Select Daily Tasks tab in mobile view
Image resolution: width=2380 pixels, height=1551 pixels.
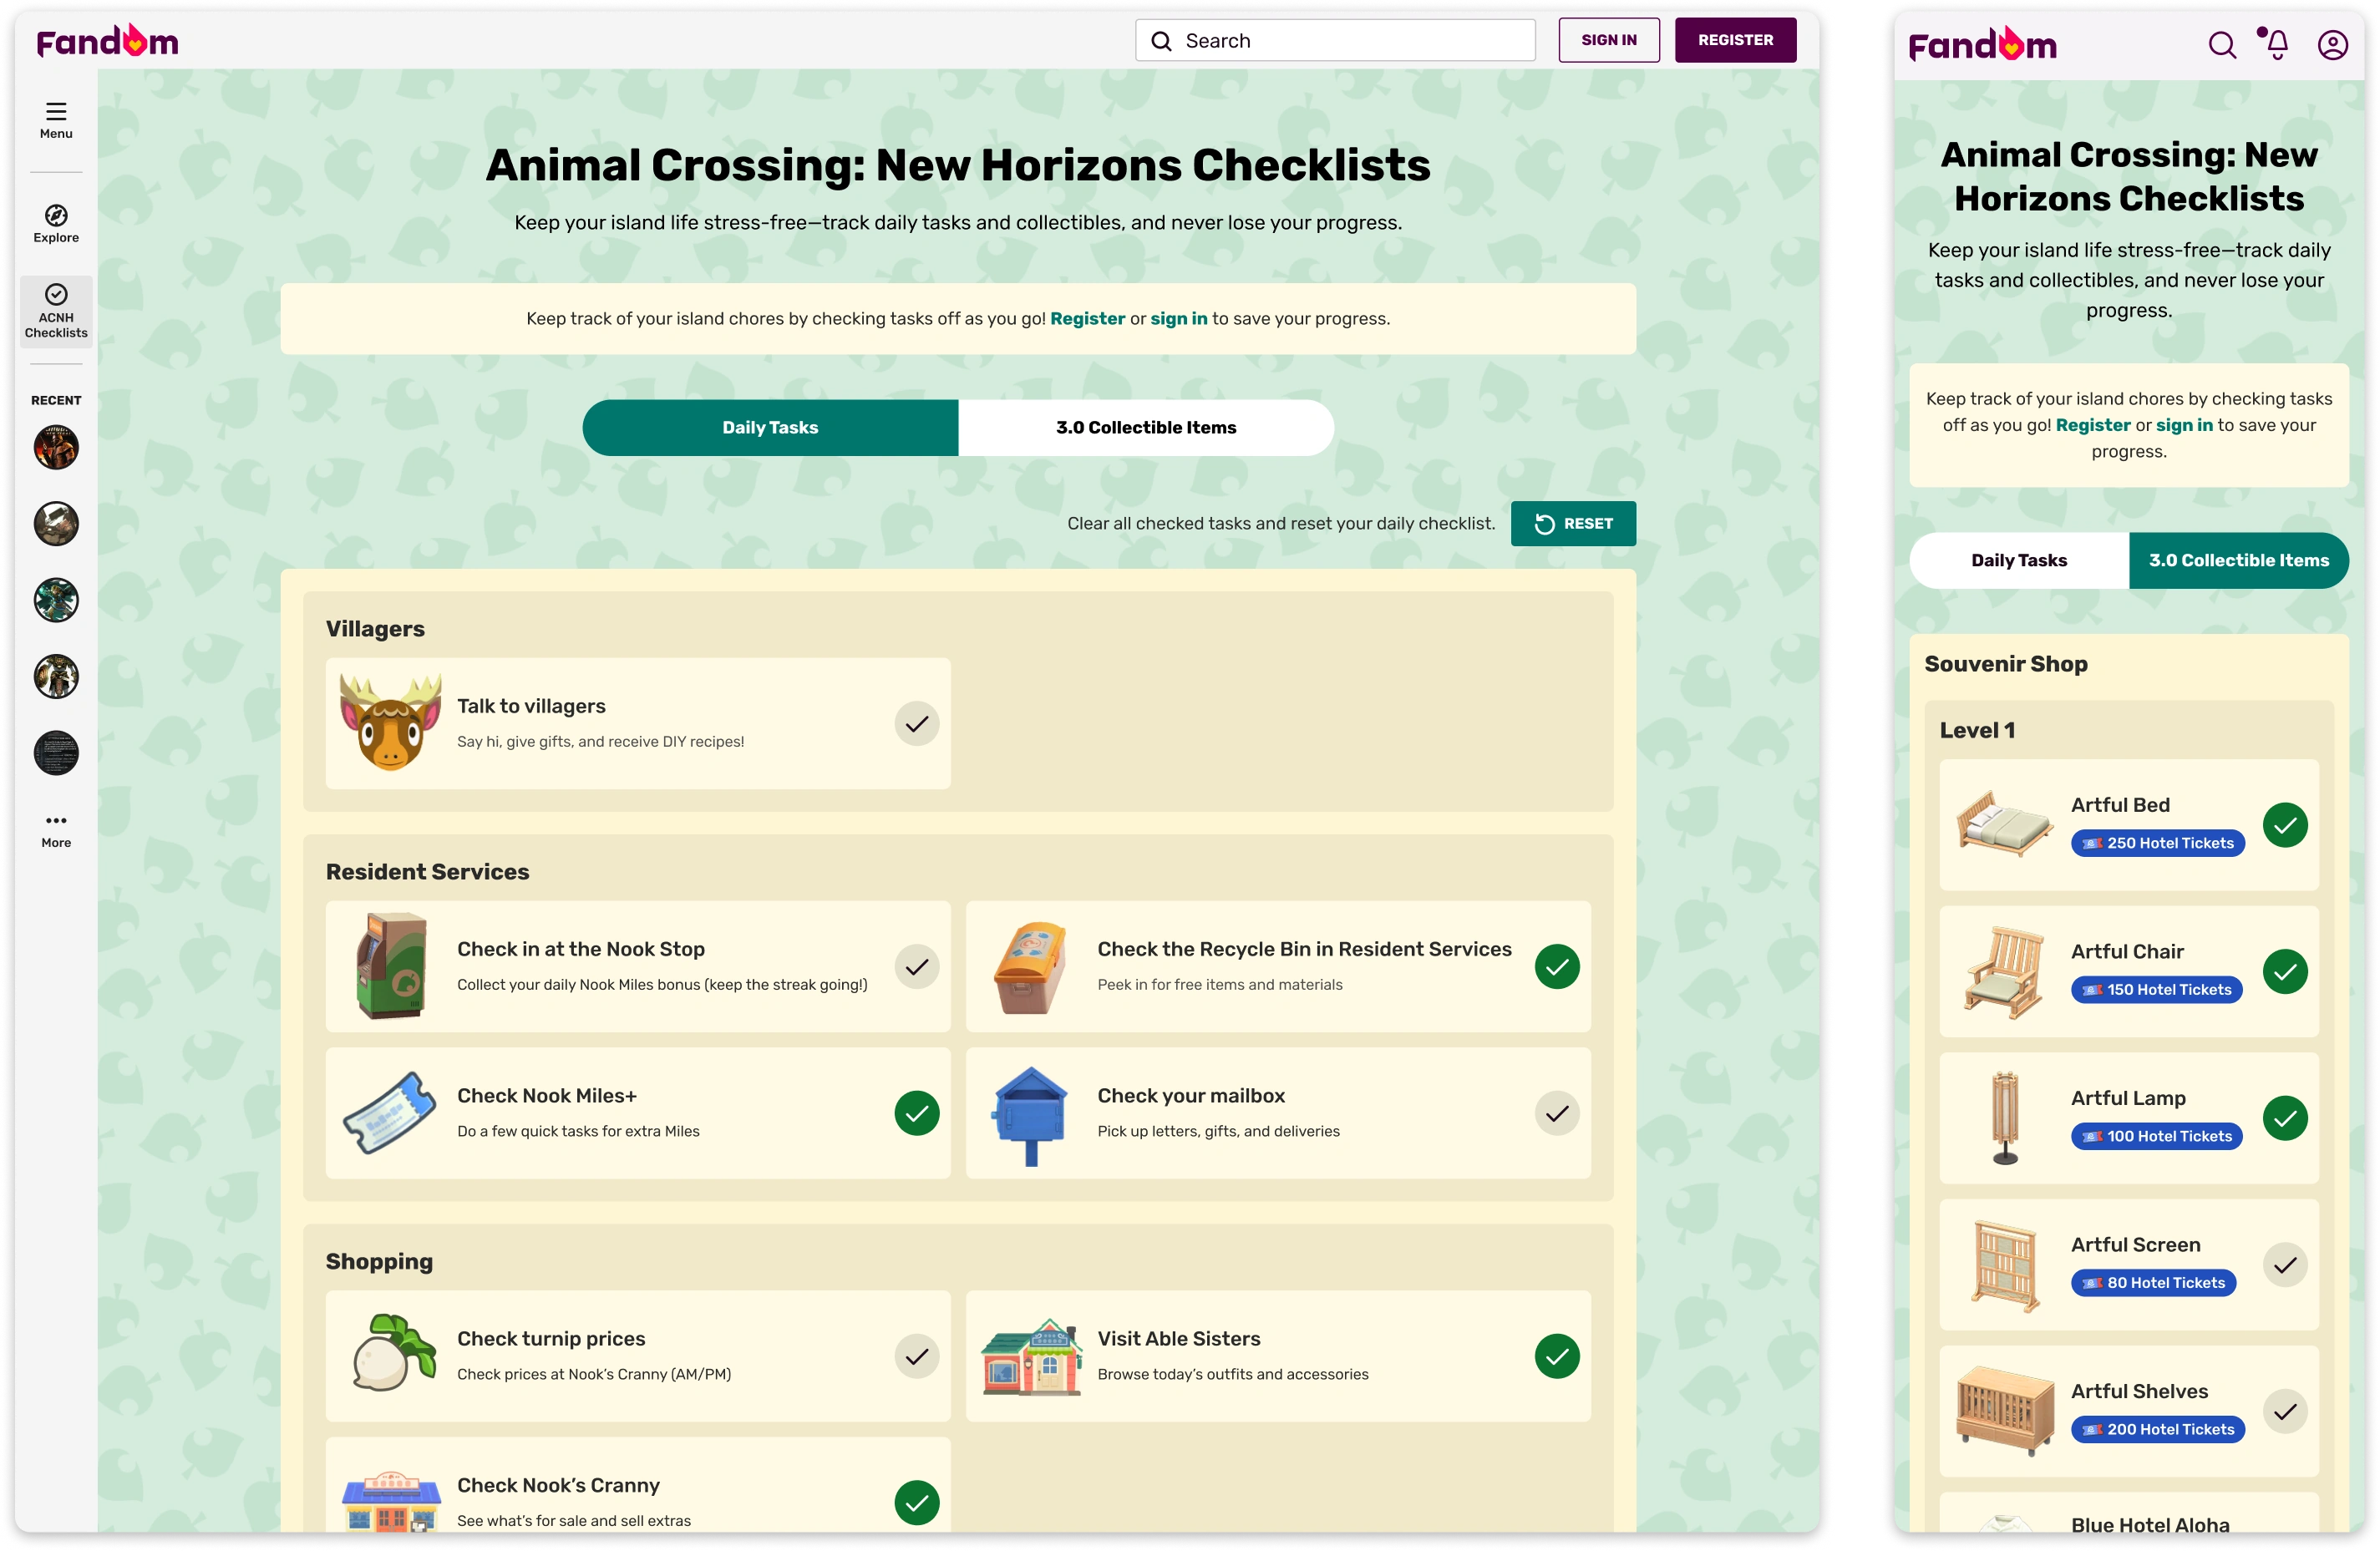(x=2018, y=560)
